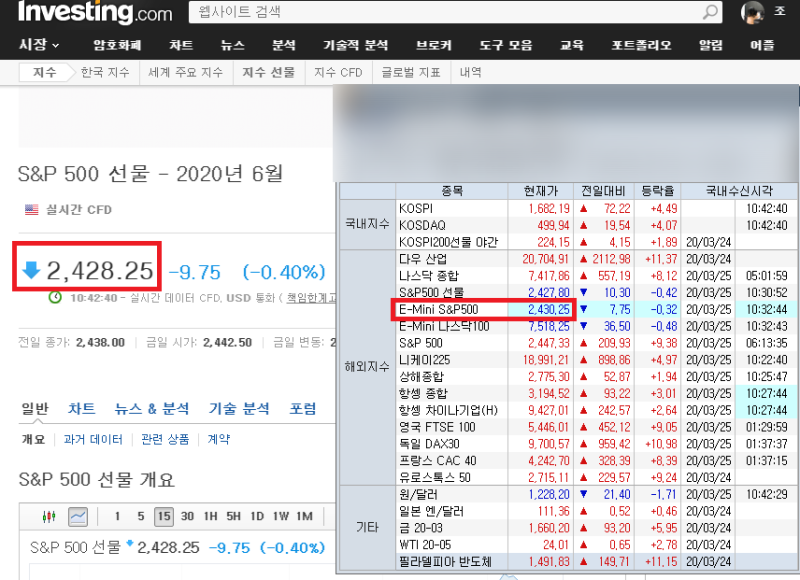This screenshot has height=580, width=800.
Task: Open 관련 상품 sub-tab
Action: [165, 439]
